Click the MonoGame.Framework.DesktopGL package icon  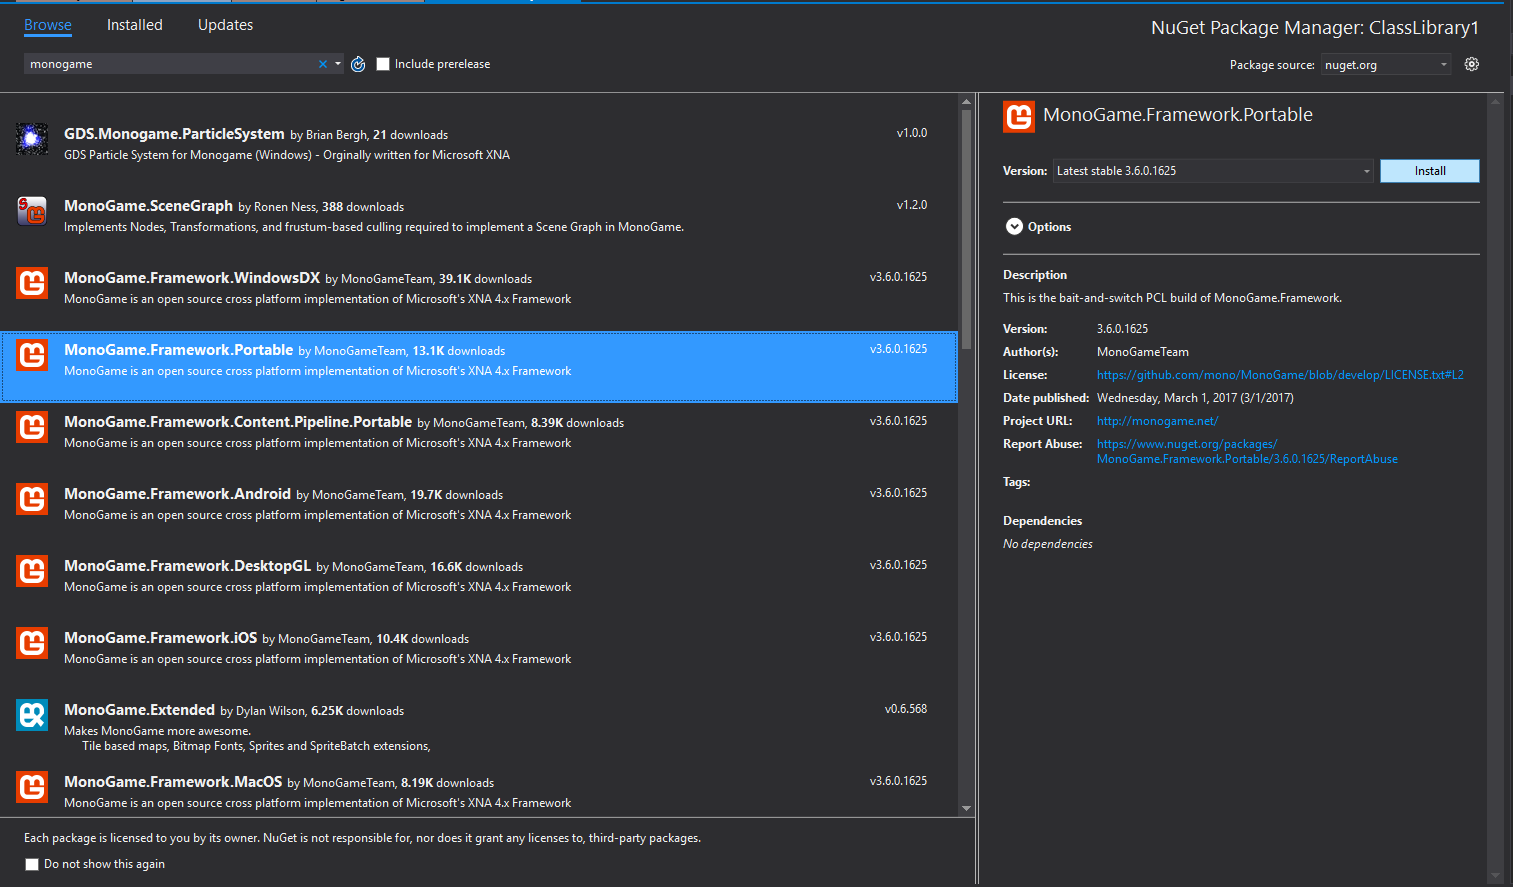32,571
